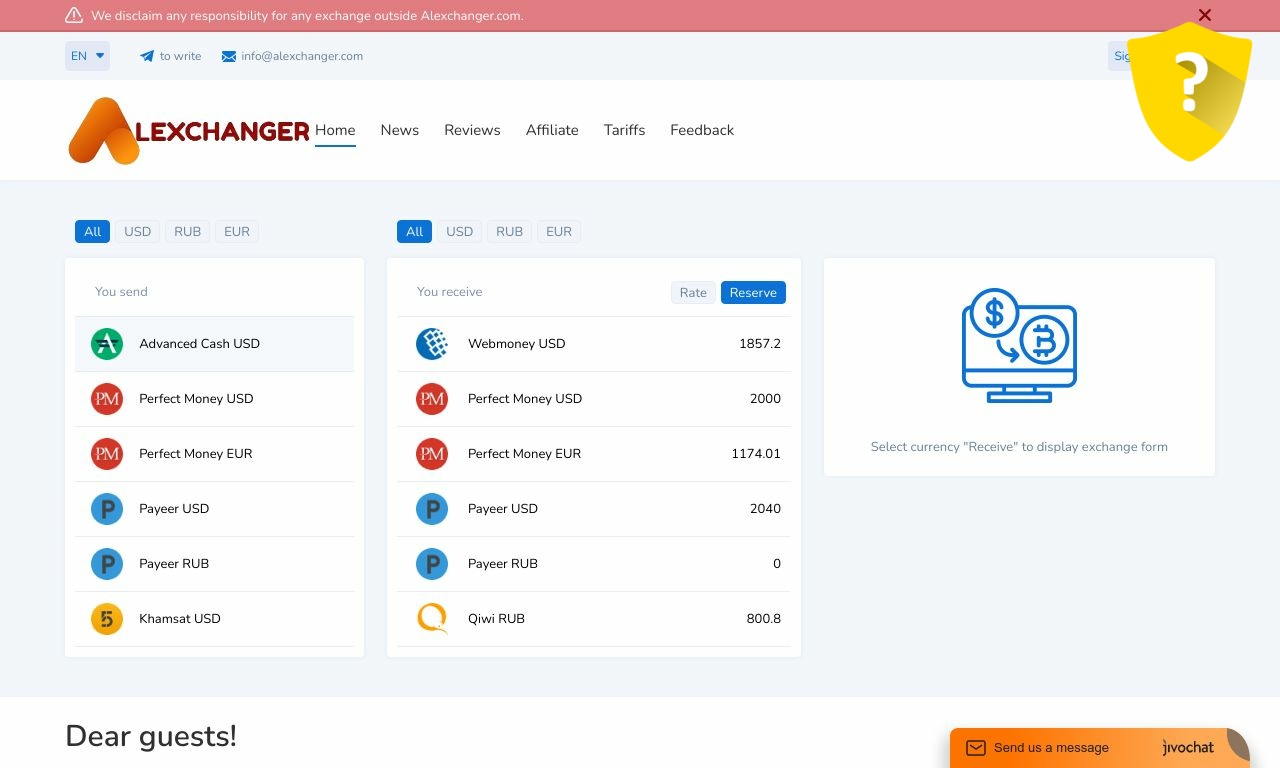Open the Feedback page
The width and height of the screenshot is (1280, 768).
tap(702, 130)
